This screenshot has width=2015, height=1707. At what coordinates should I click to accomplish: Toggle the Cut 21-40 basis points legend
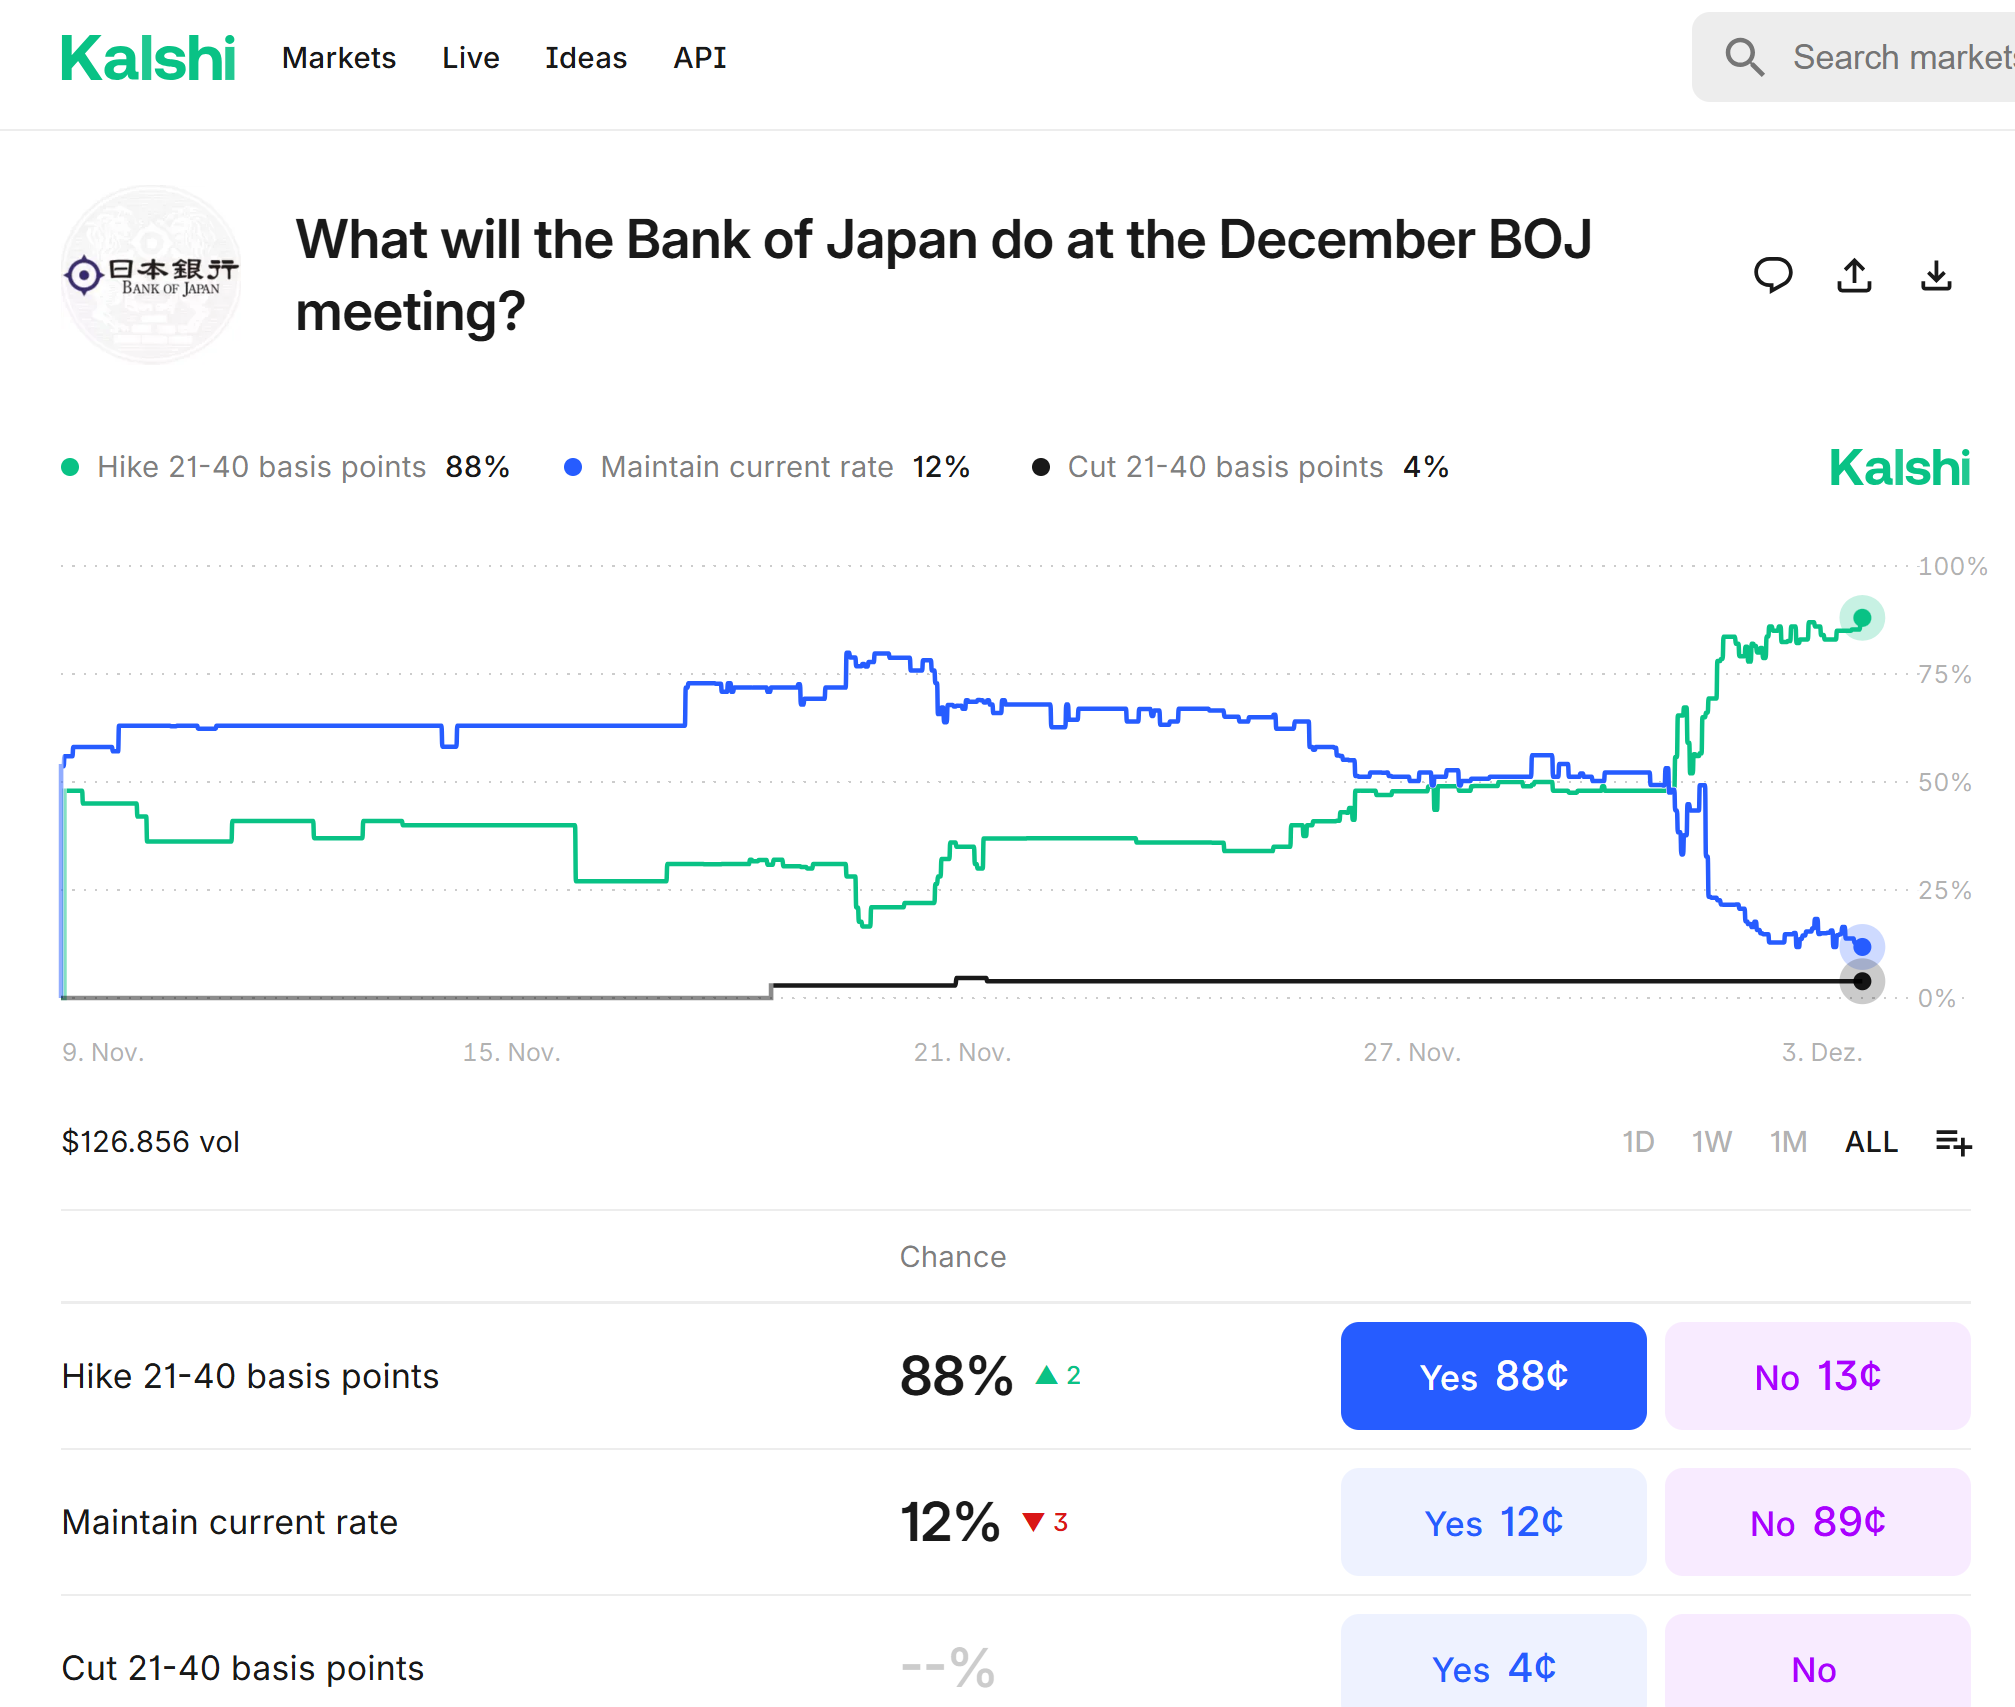pyautogui.click(x=1225, y=467)
